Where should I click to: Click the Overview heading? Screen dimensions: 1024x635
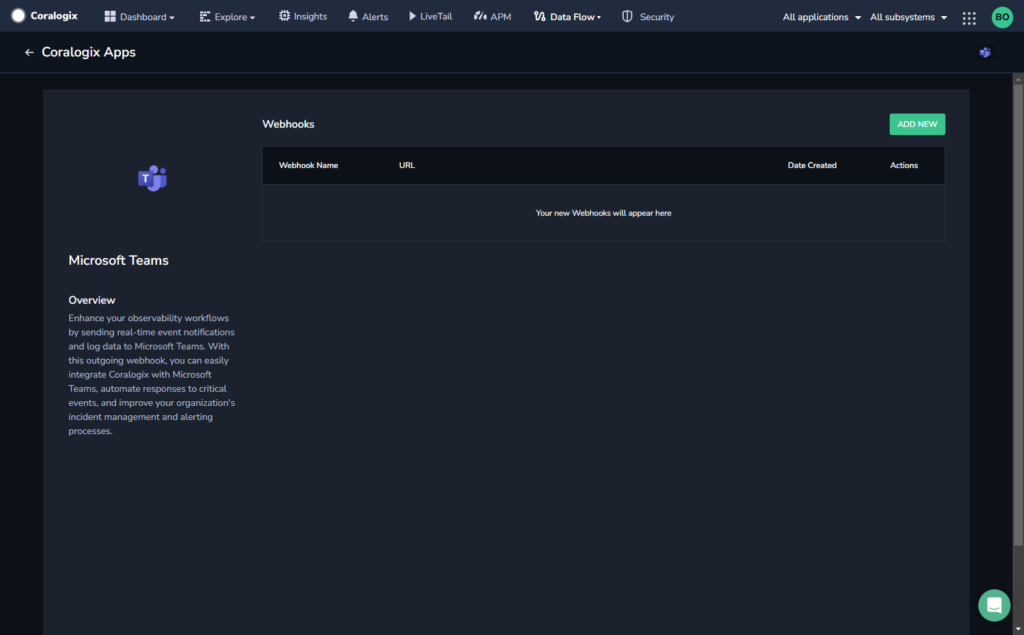[91, 300]
